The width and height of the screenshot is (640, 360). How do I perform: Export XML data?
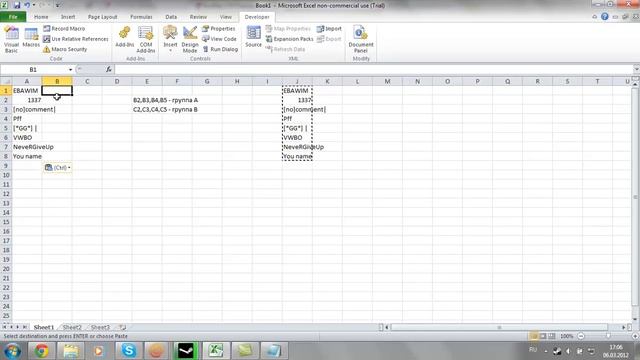click(329, 39)
